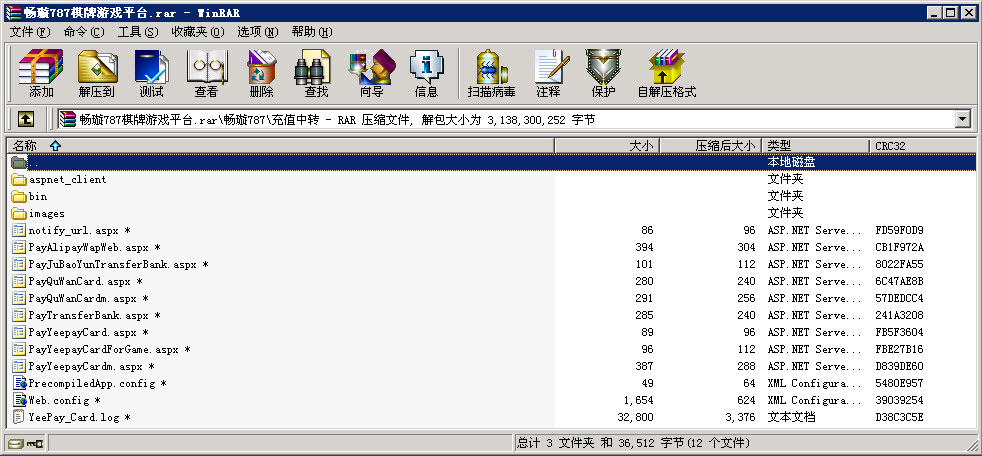Start the virus scan (扫描病毒) tool

[491, 73]
